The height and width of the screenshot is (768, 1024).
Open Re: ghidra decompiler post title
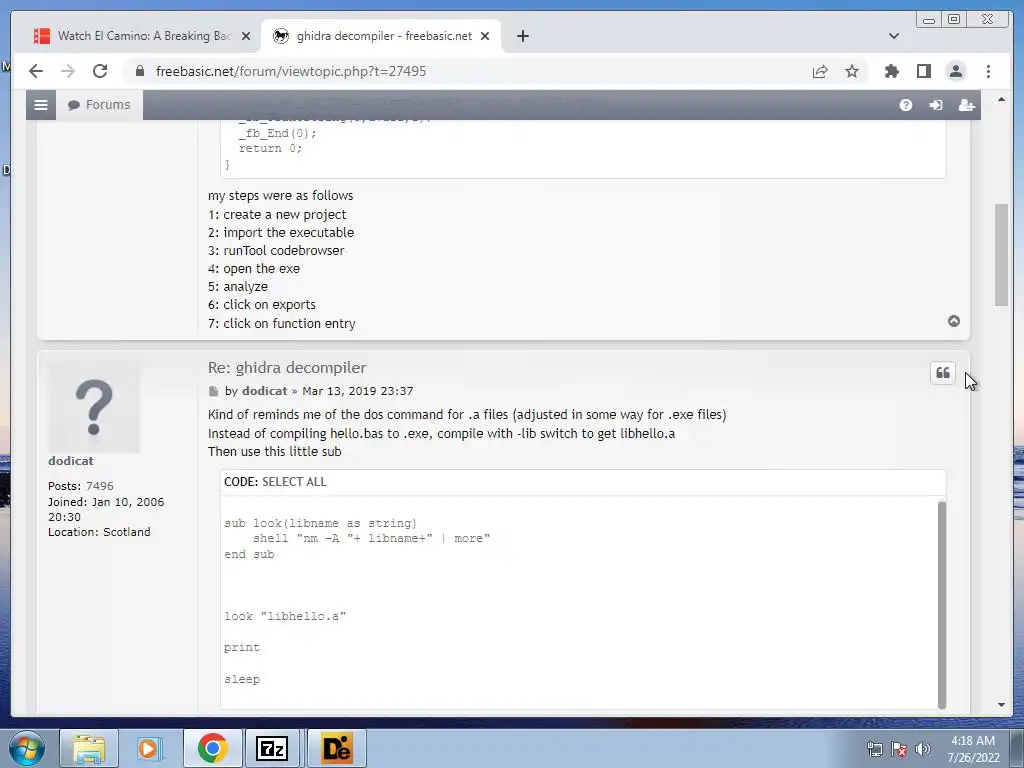pos(287,368)
